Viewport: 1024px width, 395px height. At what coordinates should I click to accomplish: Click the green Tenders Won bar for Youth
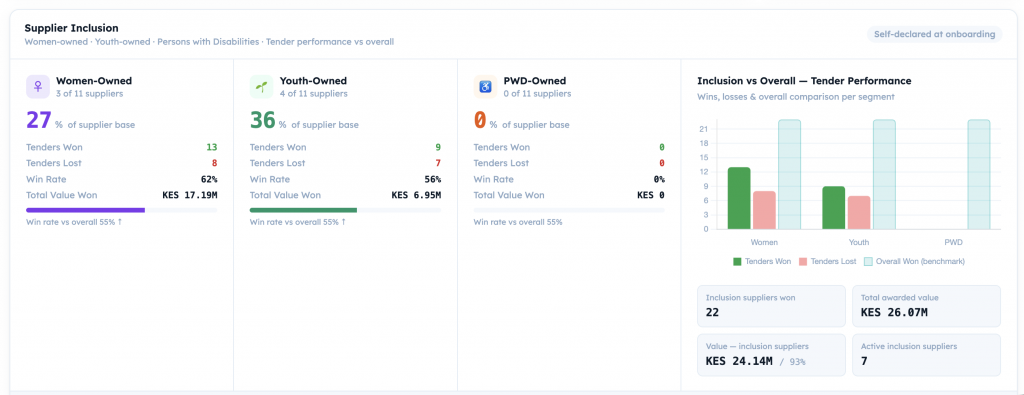tap(833, 208)
